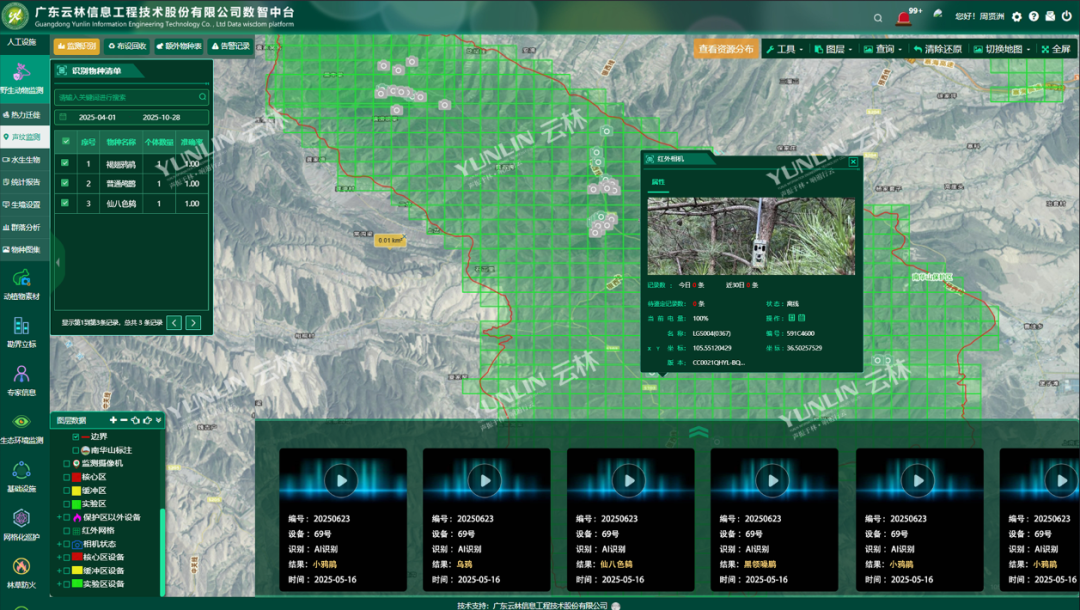Click the plus icon in 图层数据 header

tap(113, 420)
